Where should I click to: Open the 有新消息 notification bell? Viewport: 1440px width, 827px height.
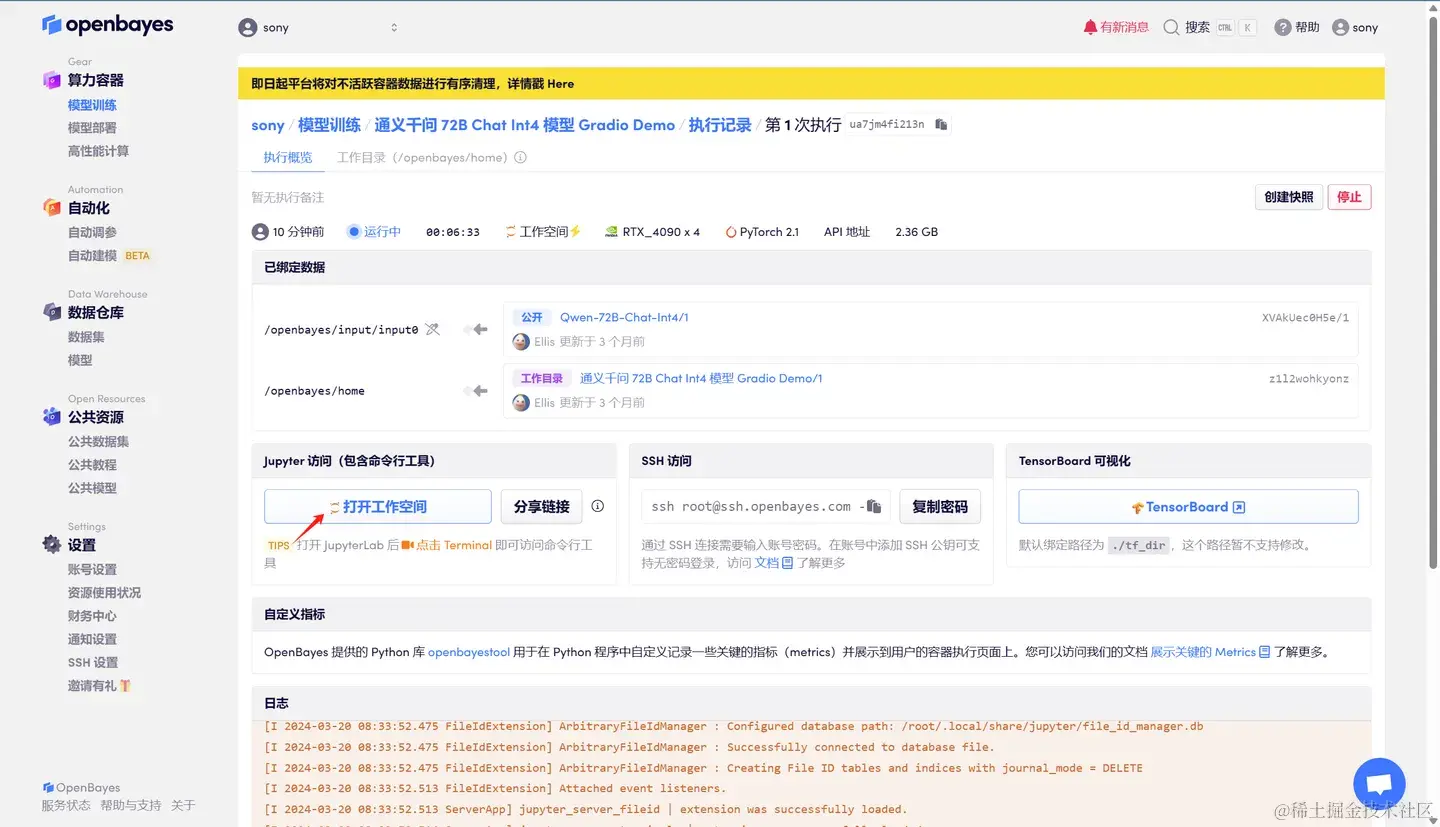pos(1116,28)
